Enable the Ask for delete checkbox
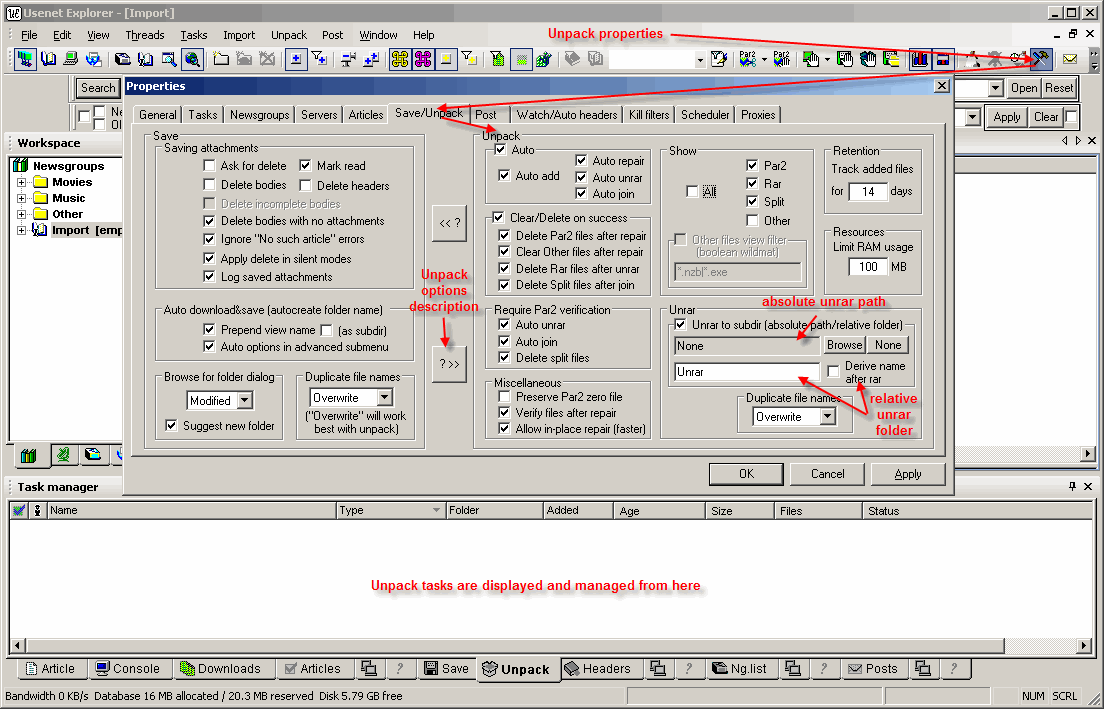 pyautogui.click(x=209, y=166)
